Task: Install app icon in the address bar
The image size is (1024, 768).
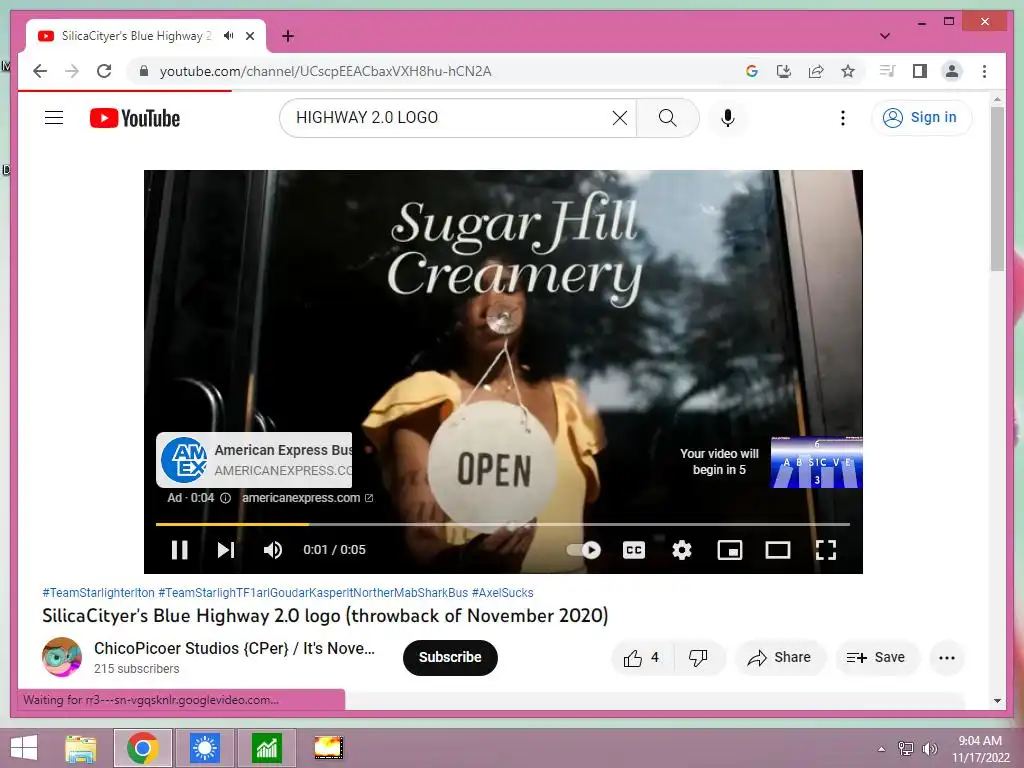Action: coord(784,71)
